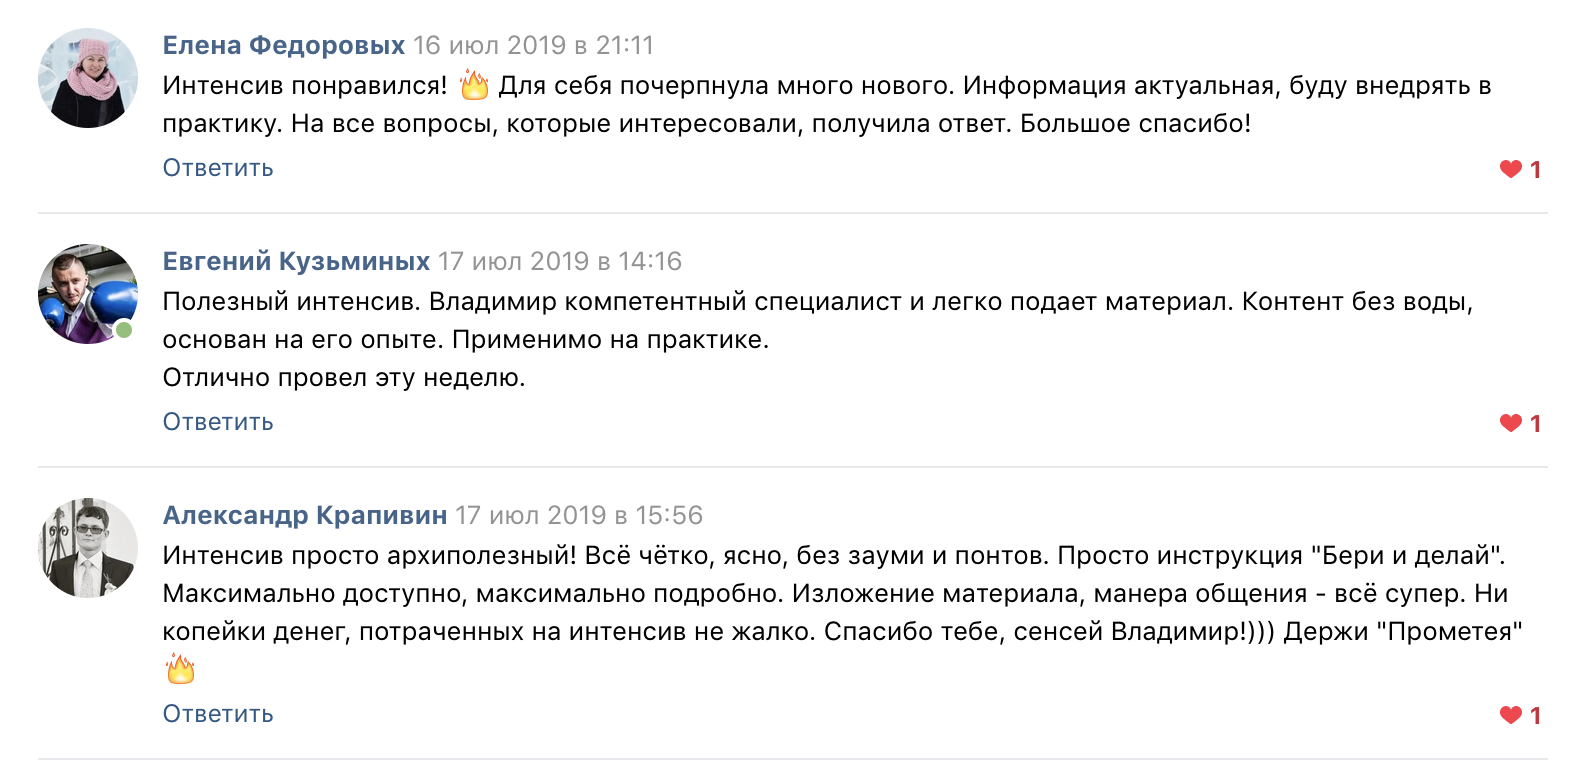Click the fire emoji under Александр's comment text
1582x762 pixels.
tap(181, 668)
